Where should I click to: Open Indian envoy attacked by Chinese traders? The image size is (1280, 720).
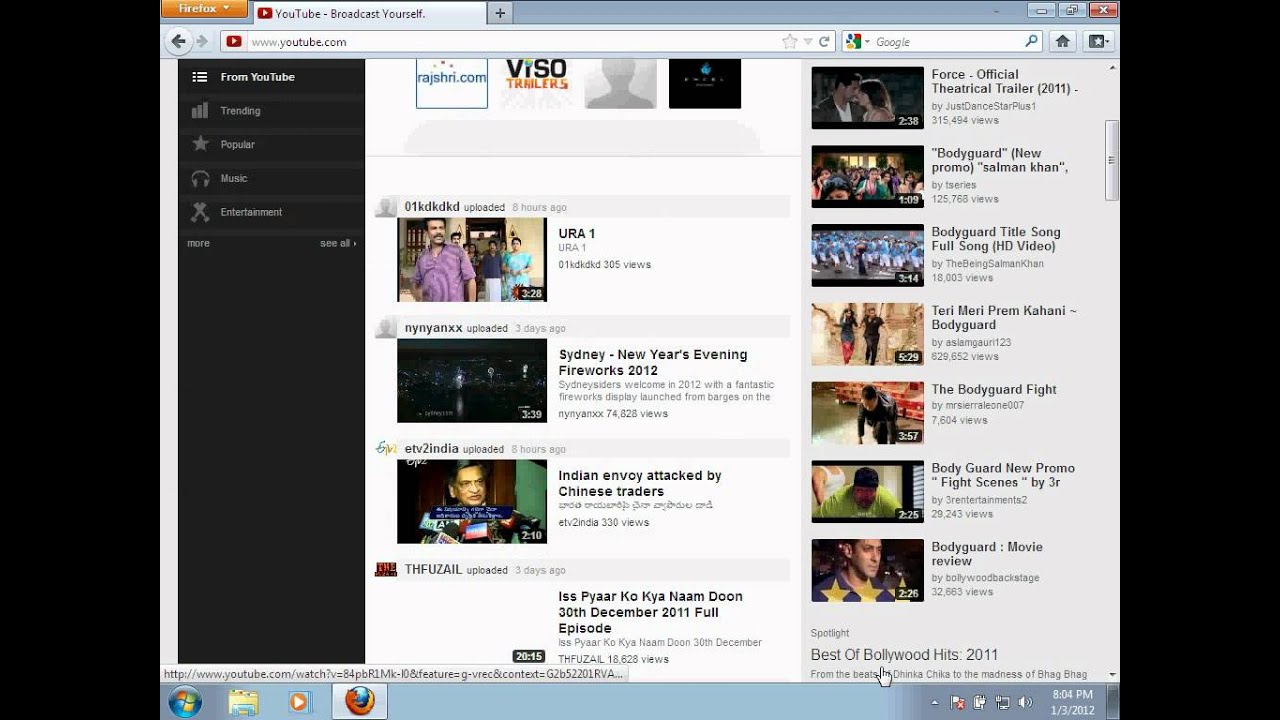click(640, 484)
